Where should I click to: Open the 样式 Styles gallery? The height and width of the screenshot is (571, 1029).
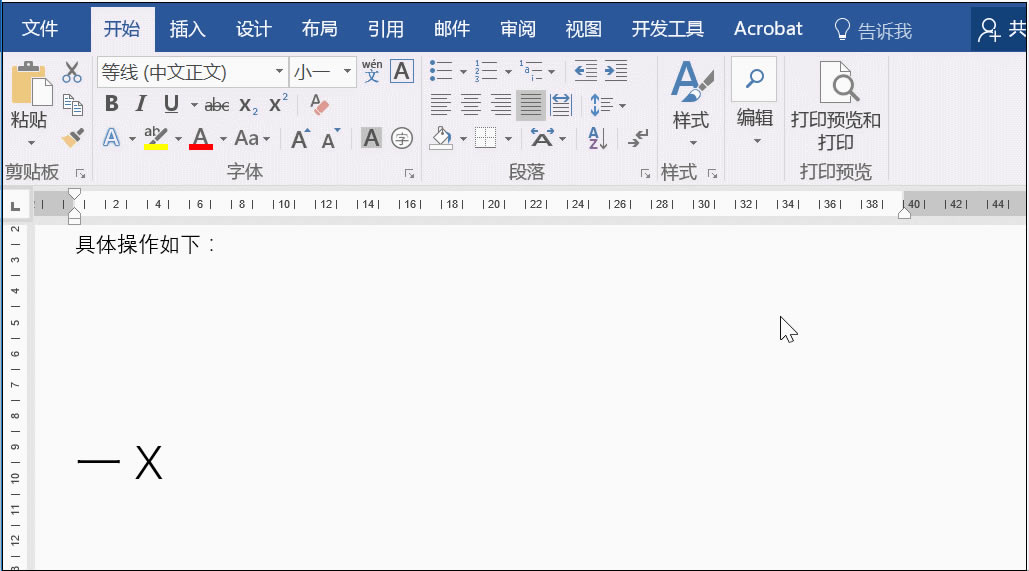tap(691, 103)
